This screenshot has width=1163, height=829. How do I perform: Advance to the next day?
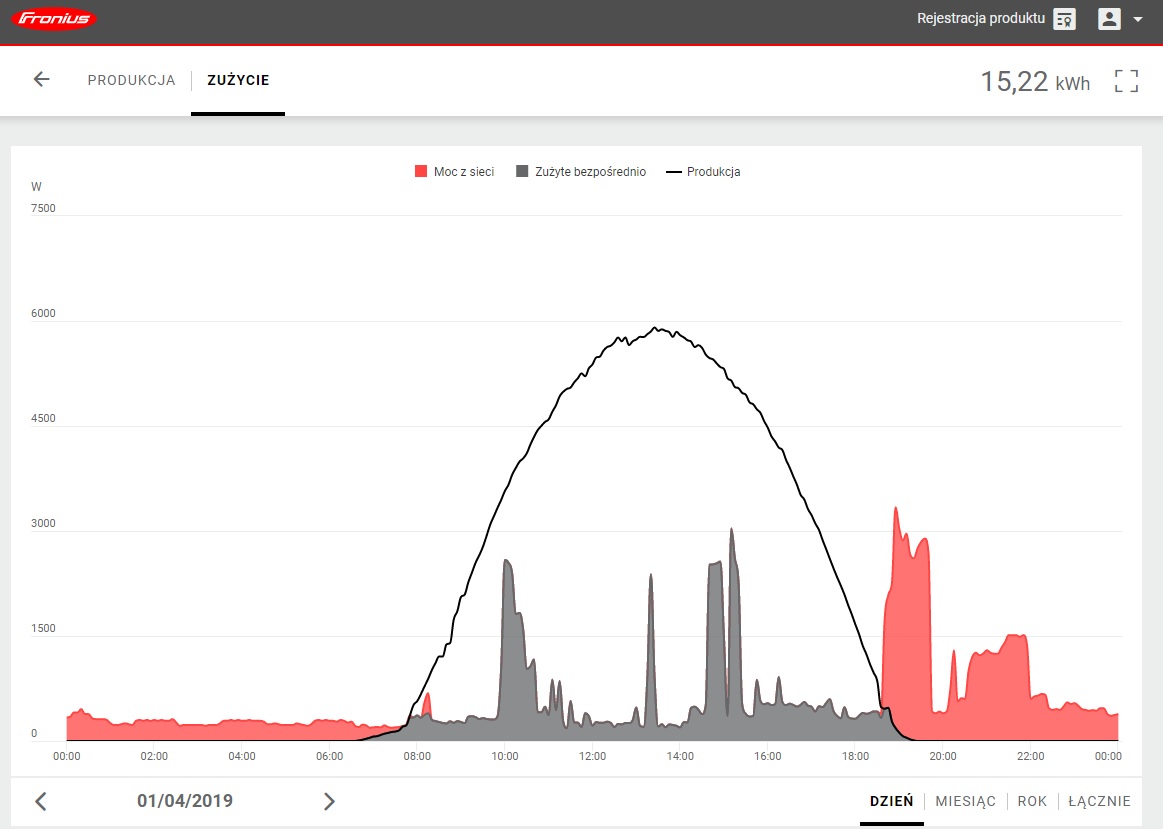point(329,801)
